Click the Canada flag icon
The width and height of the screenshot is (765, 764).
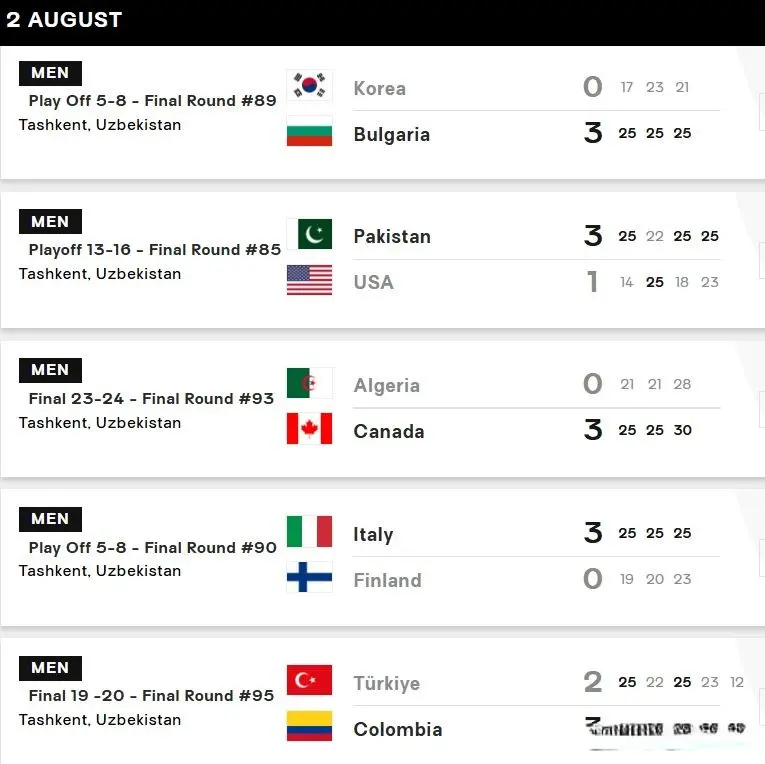click(x=309, y=428)
